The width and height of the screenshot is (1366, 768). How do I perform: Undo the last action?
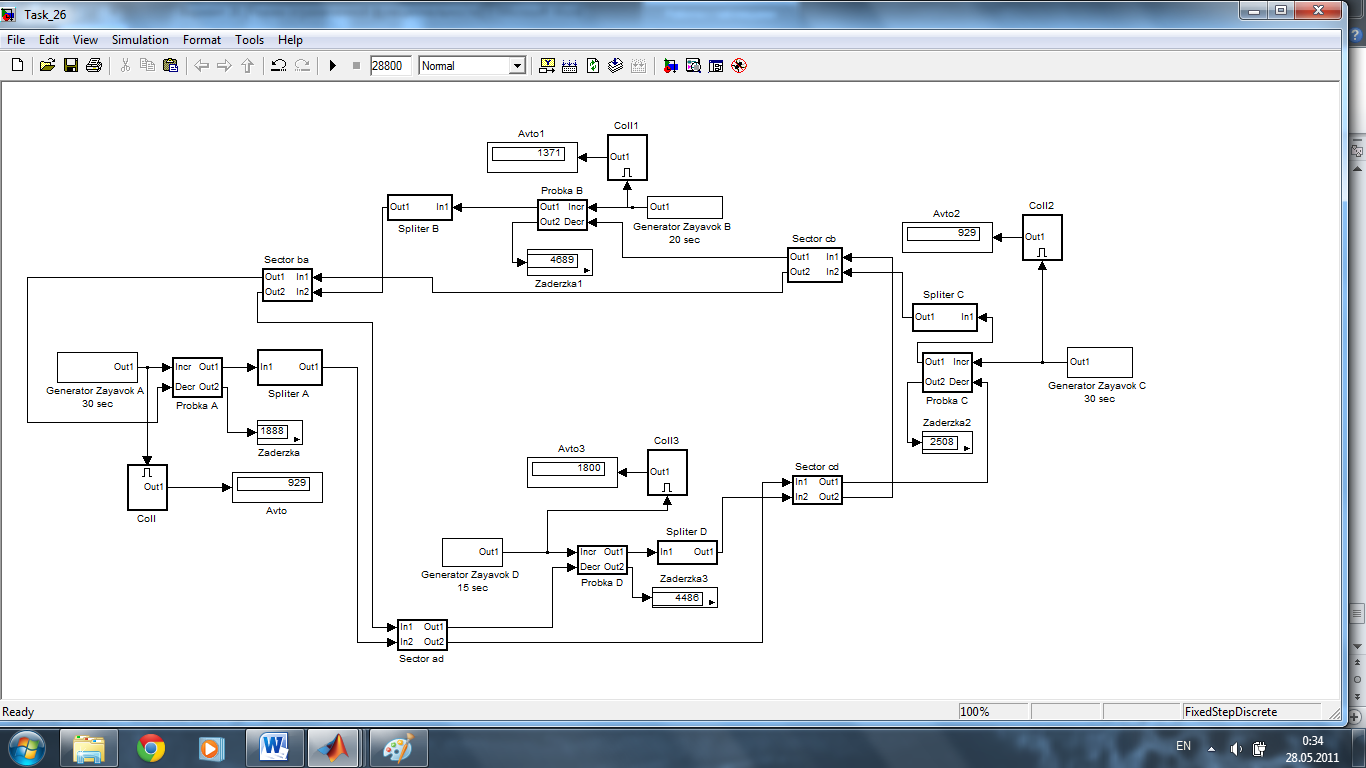tap(278, 66)
